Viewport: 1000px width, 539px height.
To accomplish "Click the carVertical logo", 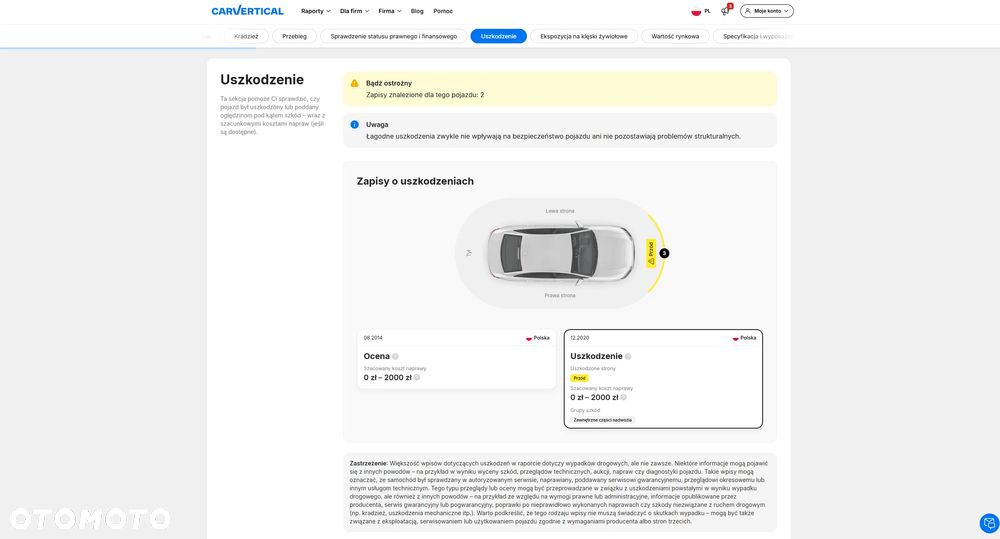I will (247, 11).
